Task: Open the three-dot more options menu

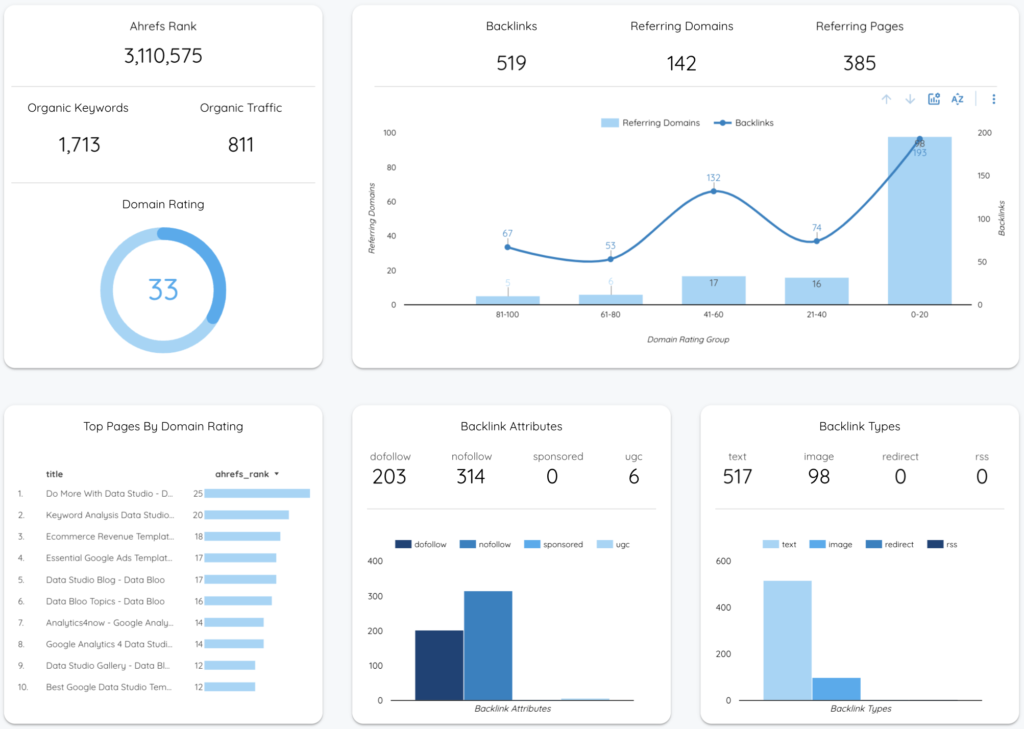Action: click(993, 99)
